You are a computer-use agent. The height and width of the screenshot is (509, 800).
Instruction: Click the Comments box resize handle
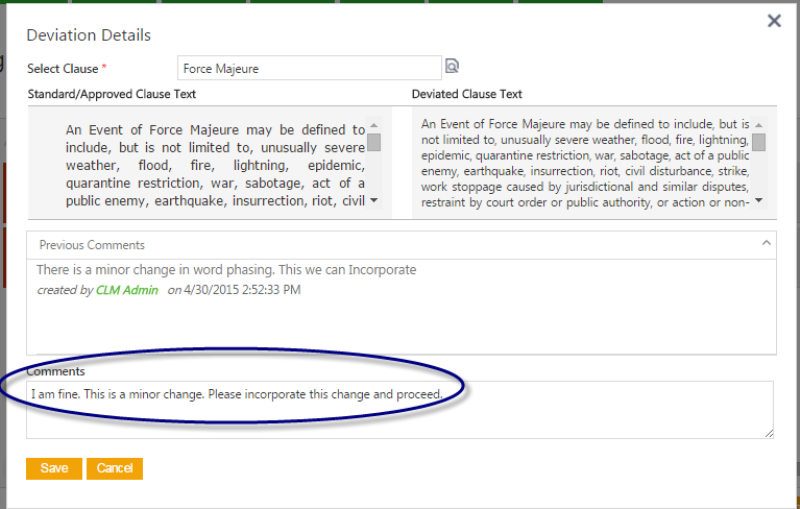[769, 433]
